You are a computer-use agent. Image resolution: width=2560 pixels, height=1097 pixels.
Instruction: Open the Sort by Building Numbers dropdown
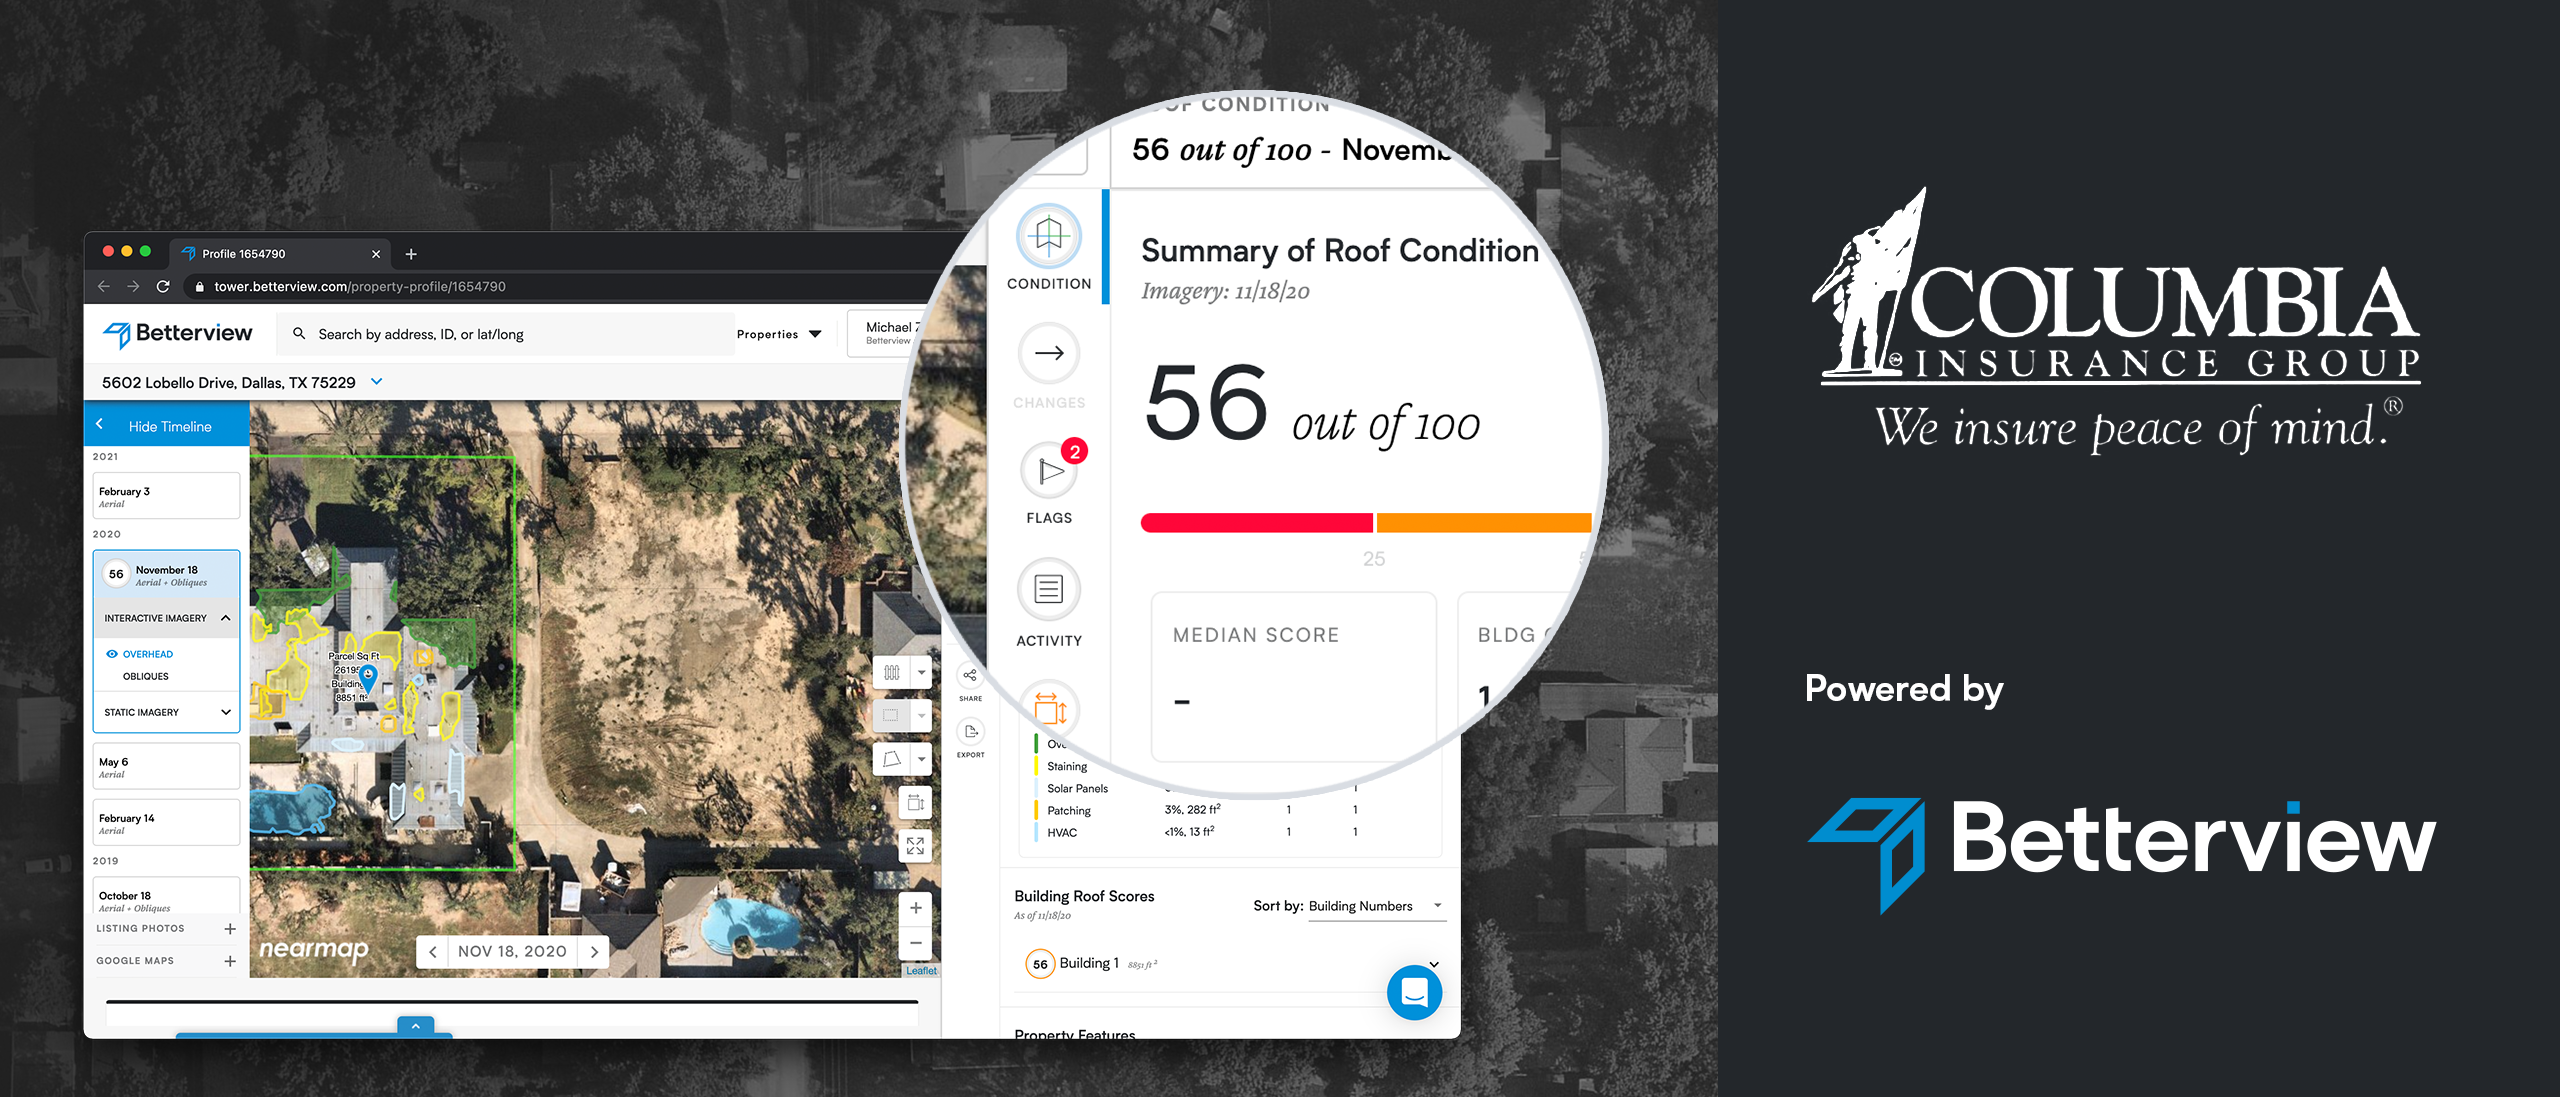tap(1383, 903)
